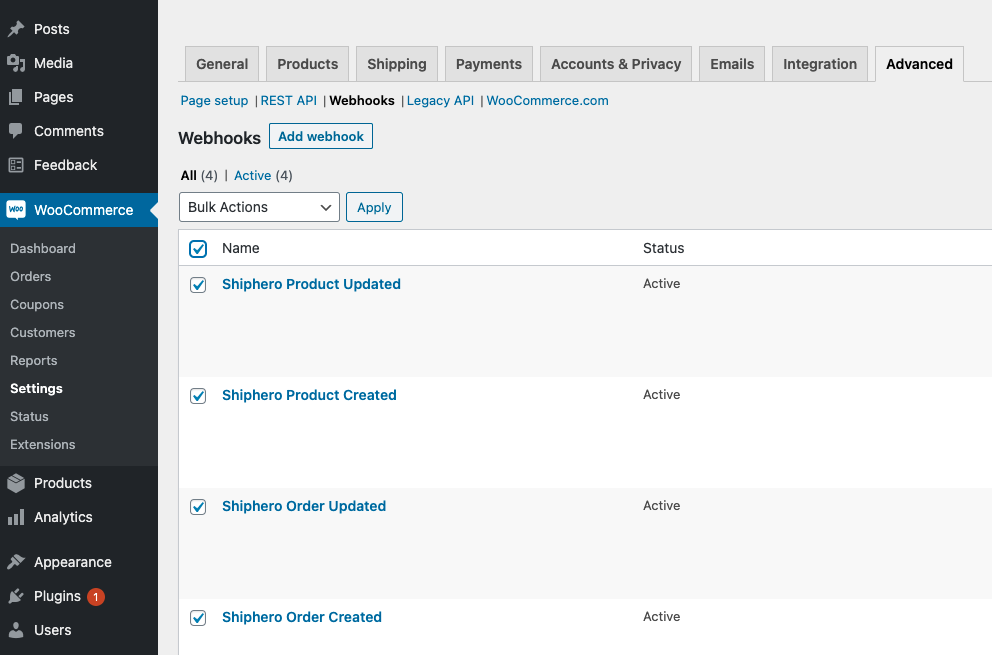Viewport: 992px width, 655px height.
Task: Uncheck the select-all webhooks checkbox
Action: 198,249
